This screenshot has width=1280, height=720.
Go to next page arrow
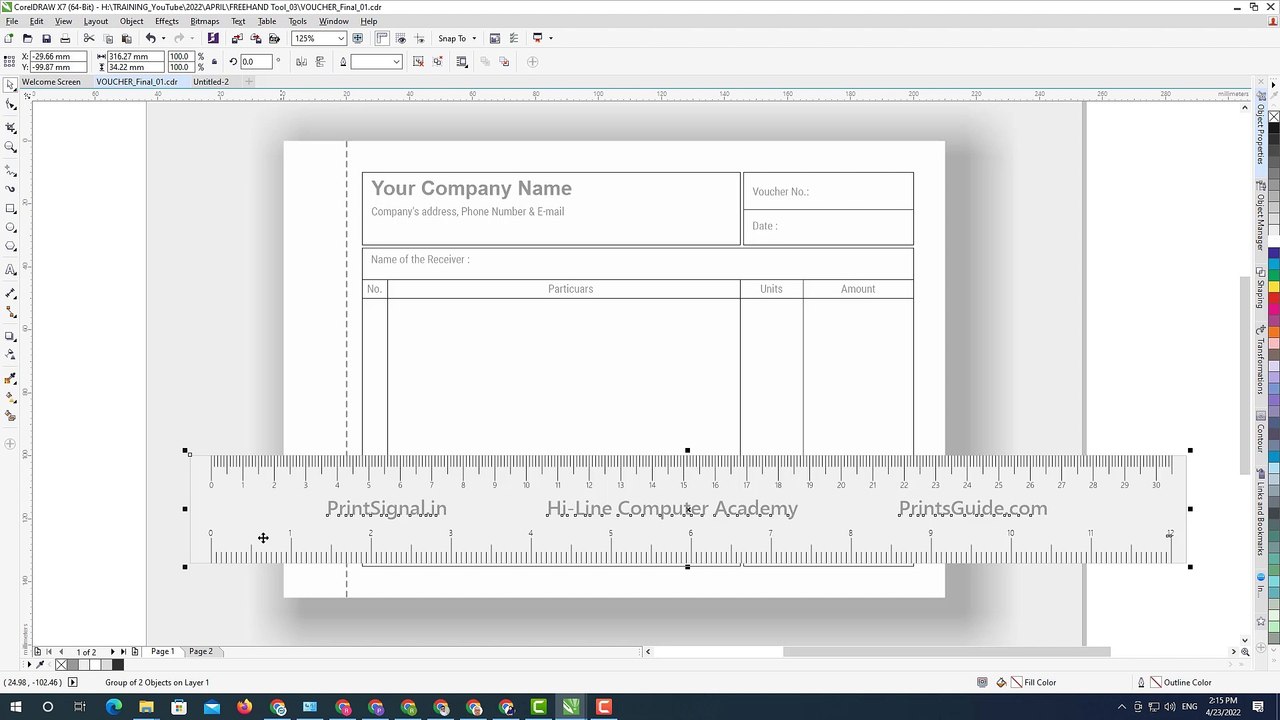click(x=112, y=652)
